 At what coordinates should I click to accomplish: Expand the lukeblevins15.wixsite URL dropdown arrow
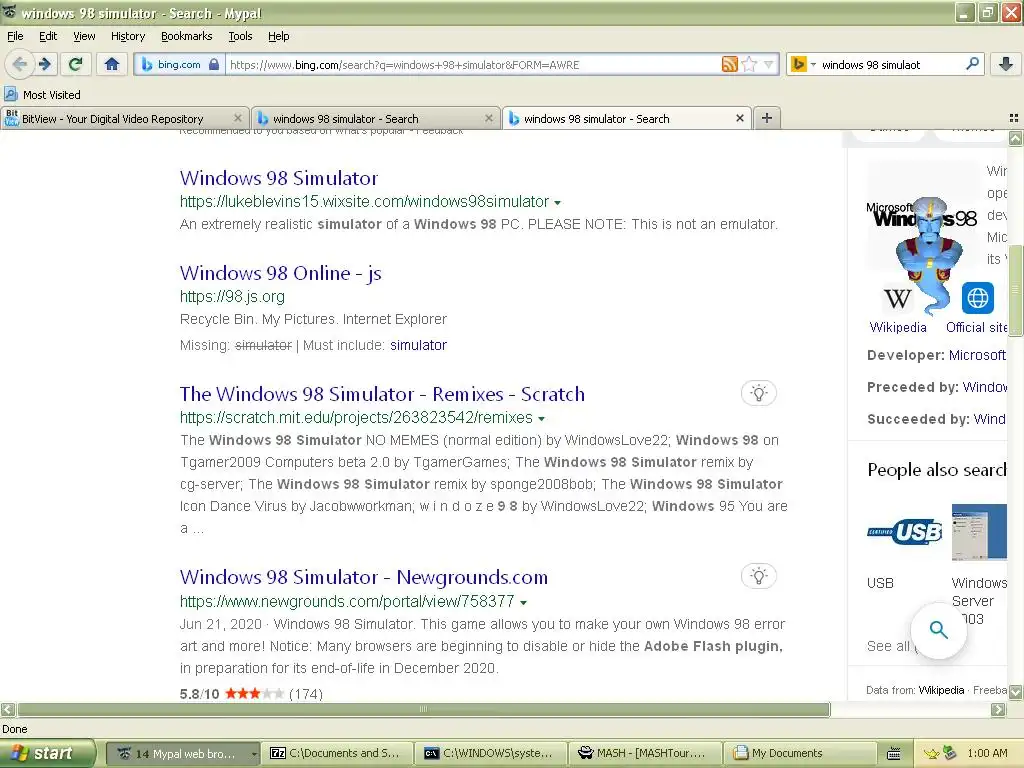(x=557, y=203)
